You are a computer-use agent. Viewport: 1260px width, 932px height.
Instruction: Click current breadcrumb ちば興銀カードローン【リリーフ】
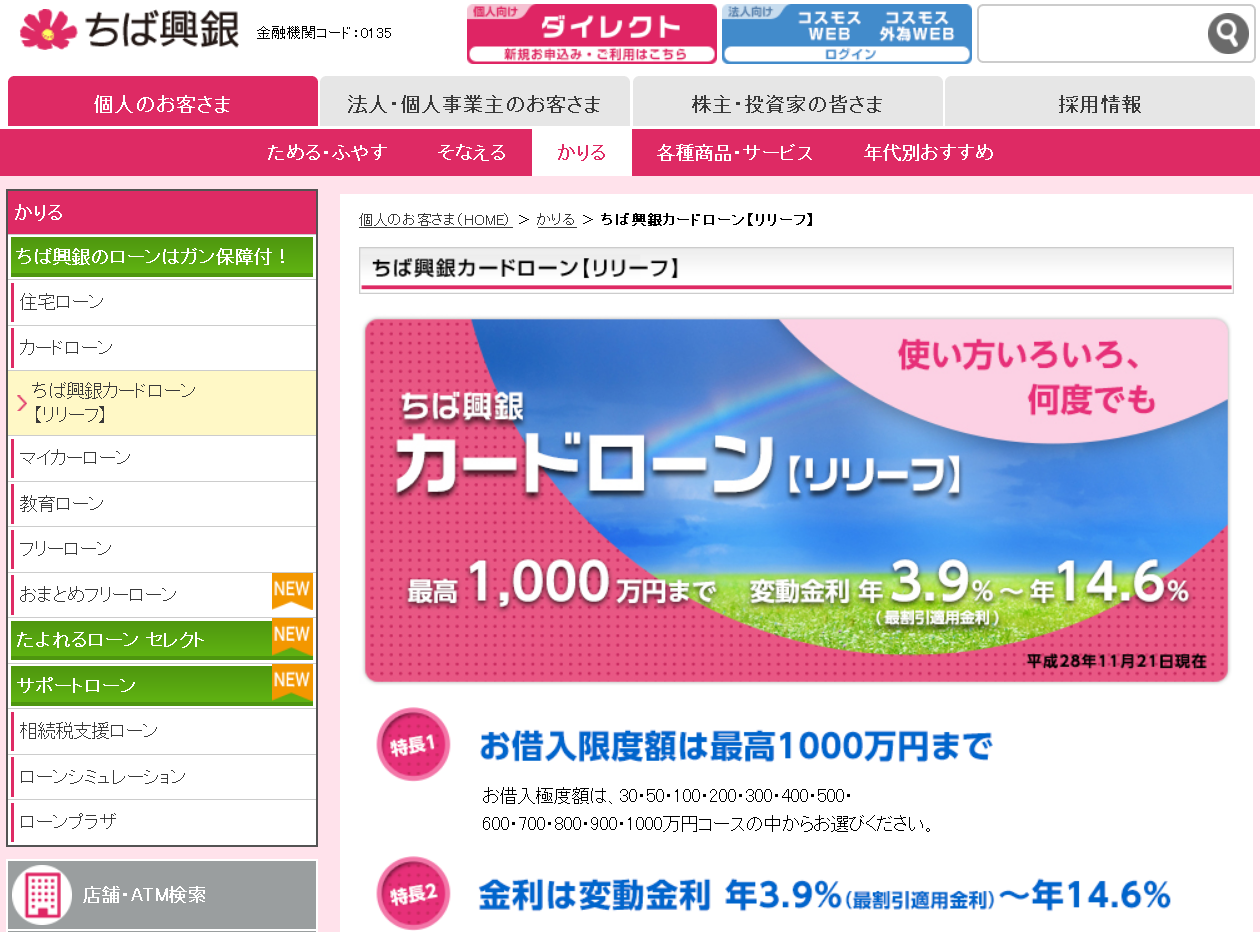708,220
